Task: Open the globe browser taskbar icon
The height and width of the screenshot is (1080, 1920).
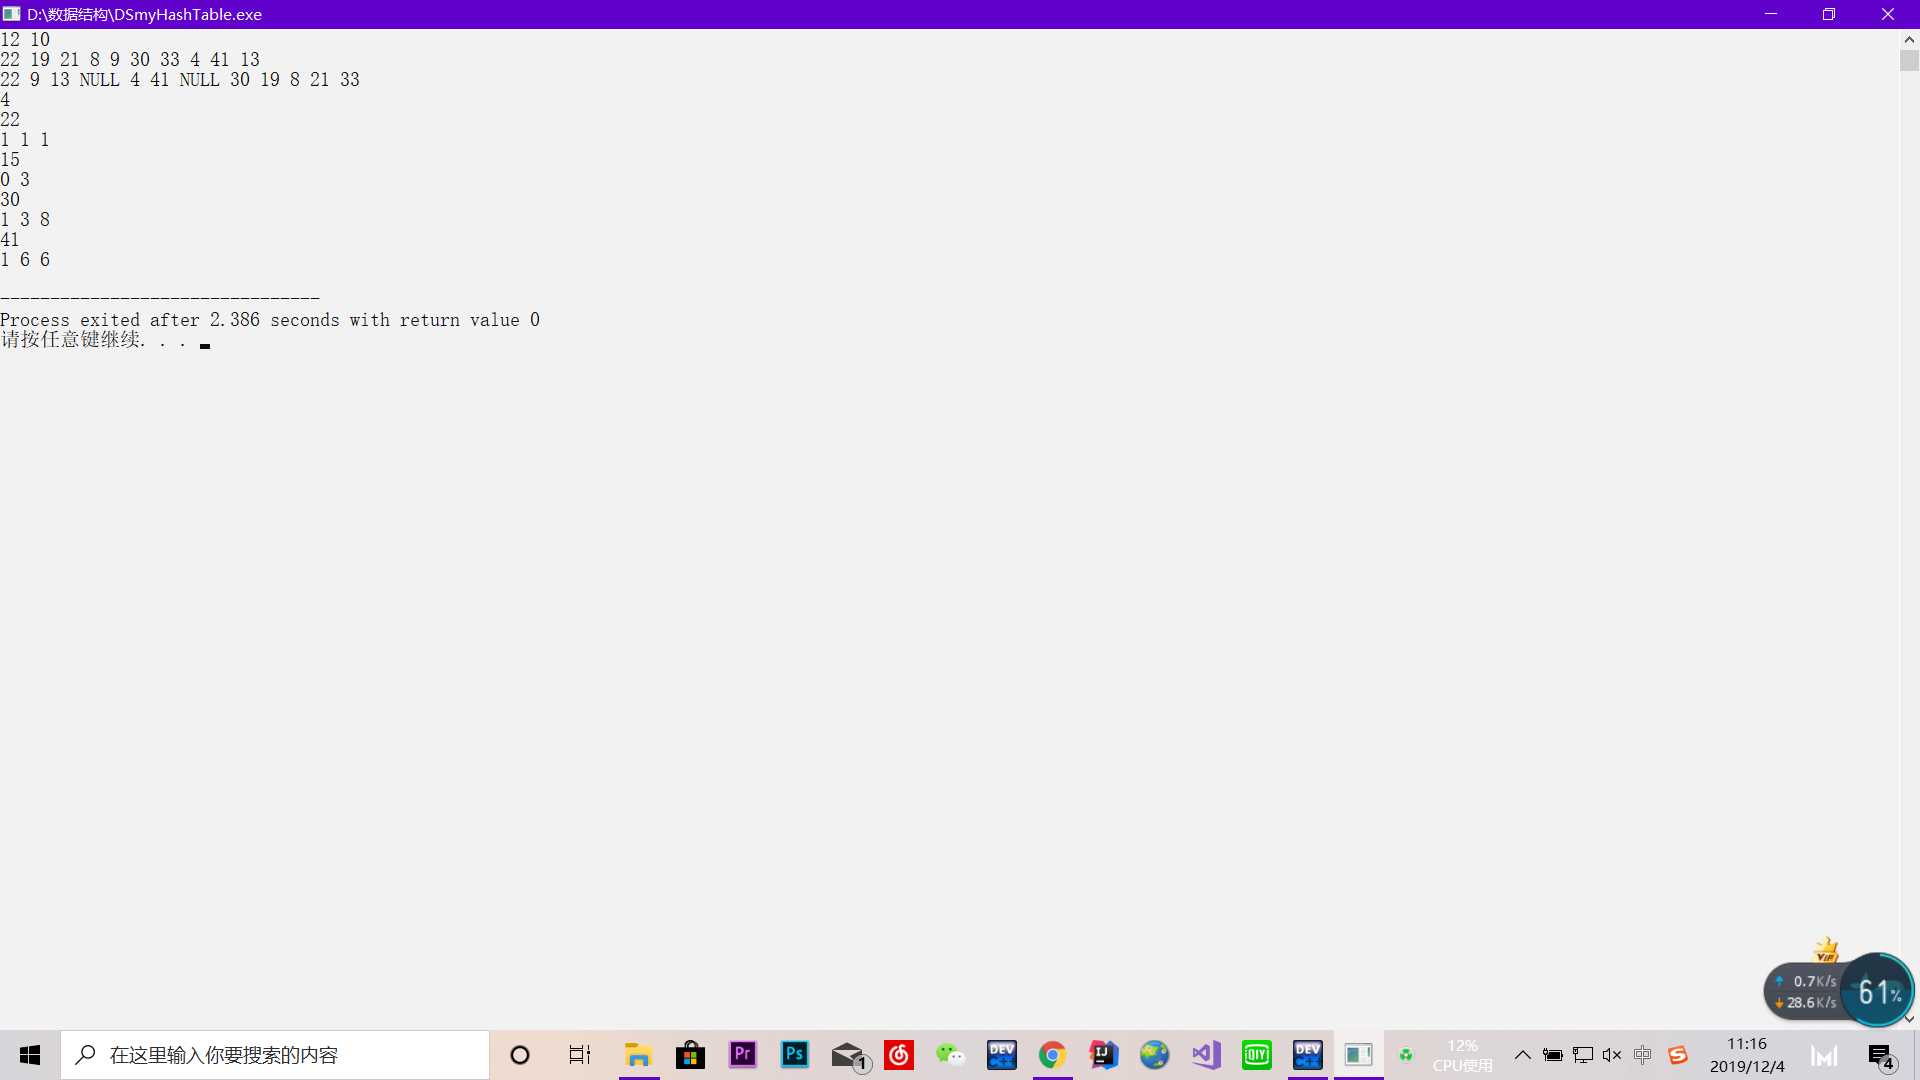Action: coord(1154,1055)
